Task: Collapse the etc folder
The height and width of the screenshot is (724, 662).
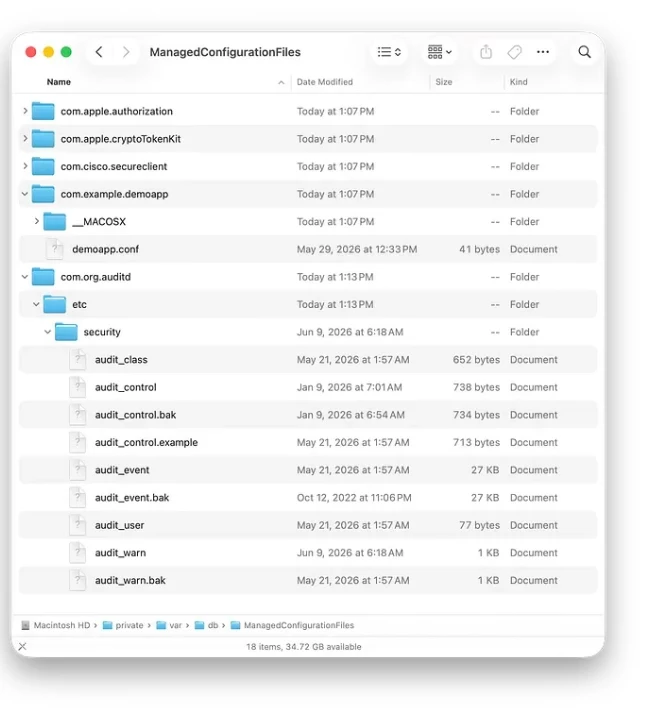Action: point(36,304)
